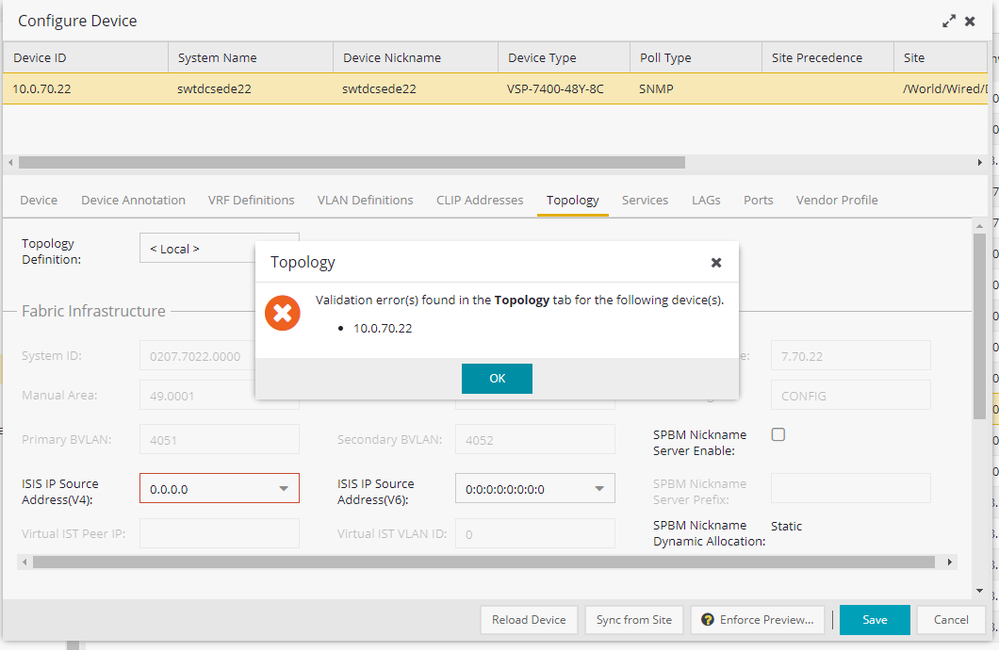The width and height of the screenshot is (999, 650).
Task: Click the red validation error icon
Action: 282,314
